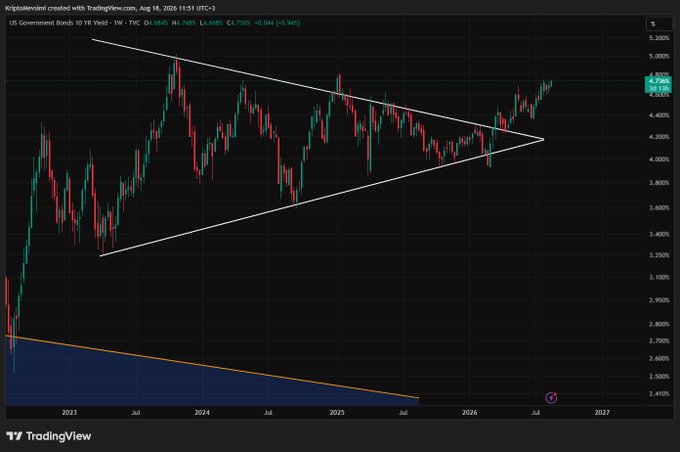Click the 2025 time axis label
Image resolution: width=680 pixels, height=452 pixels.
point(337,412)
